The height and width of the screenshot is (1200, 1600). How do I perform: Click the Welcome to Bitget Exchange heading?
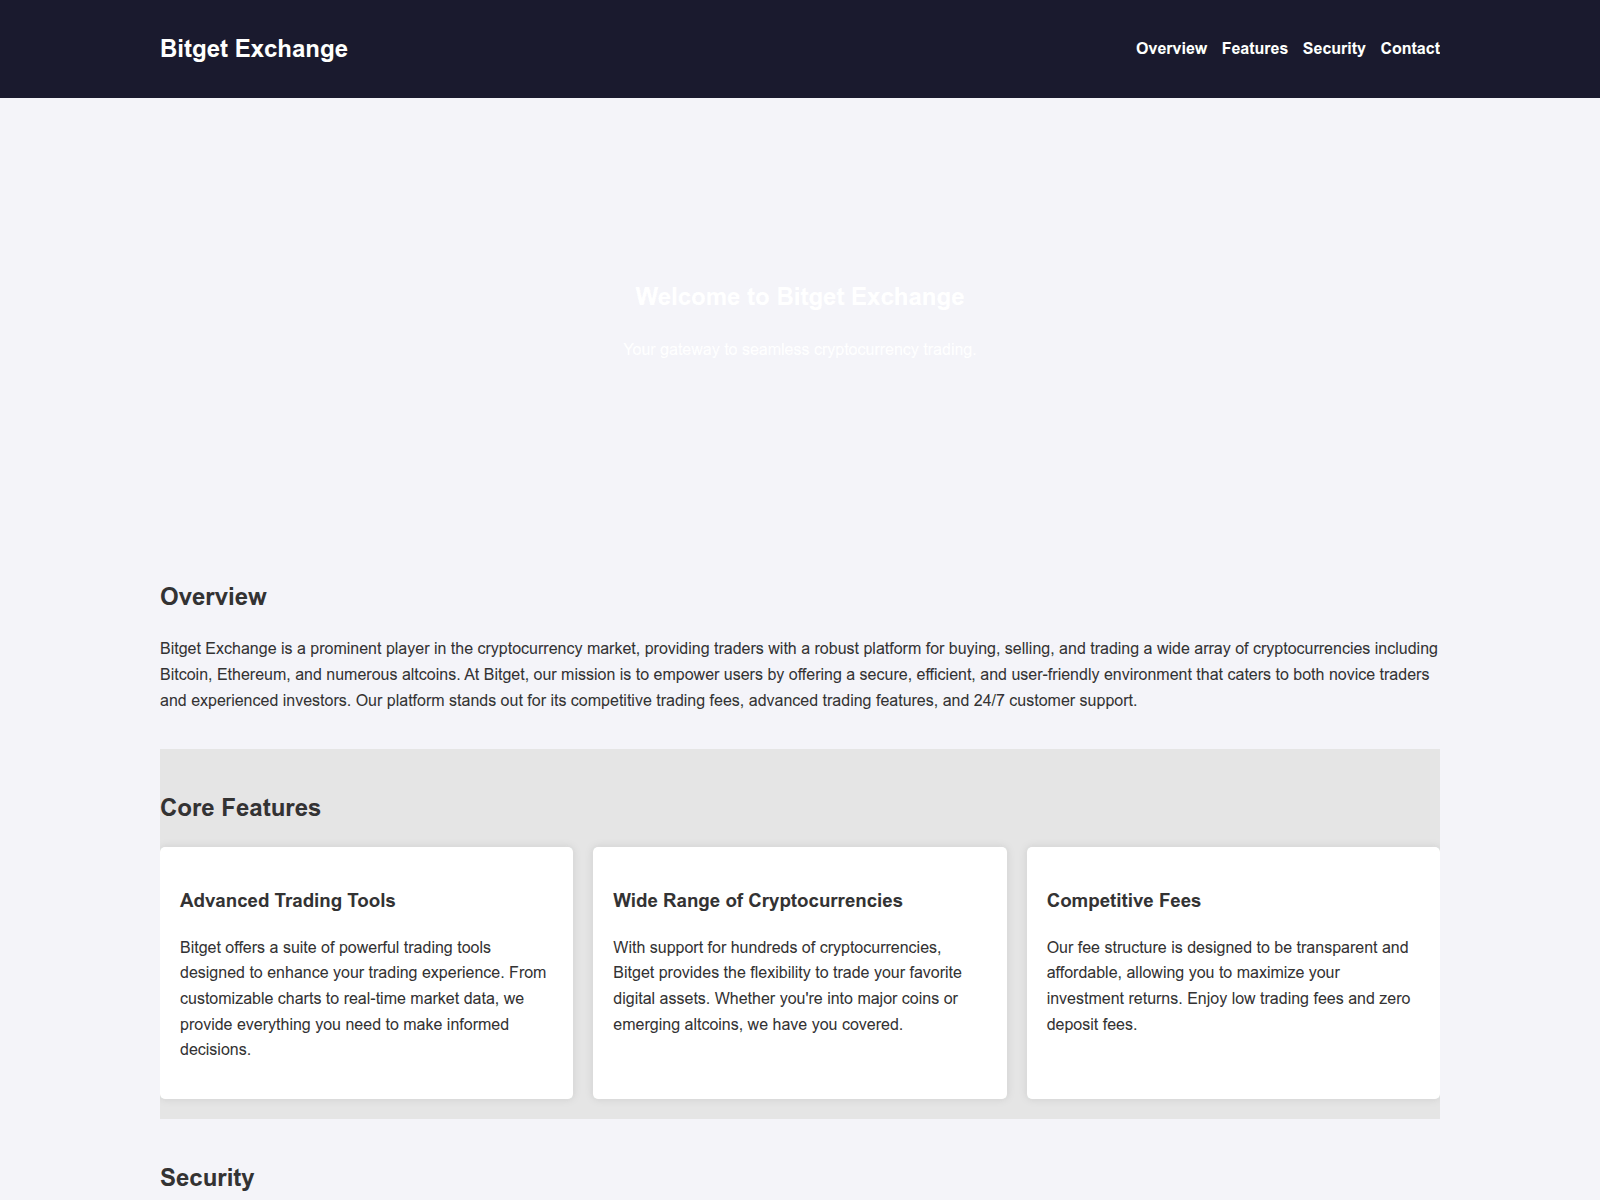[799, 297]
